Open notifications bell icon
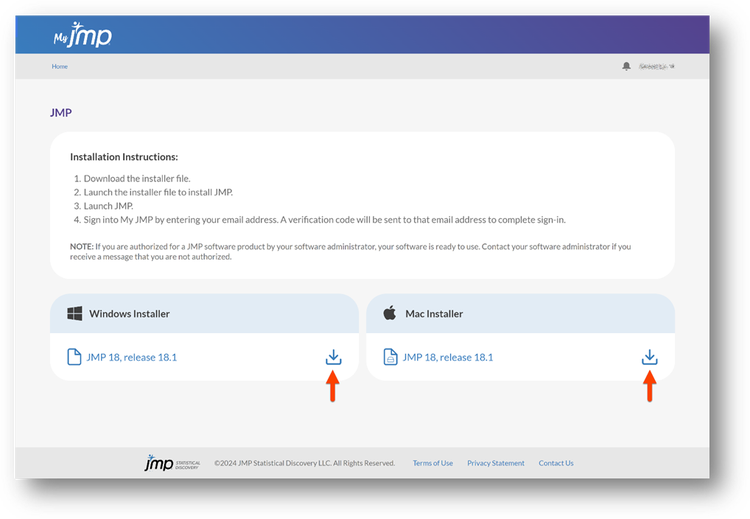This screenshot has height=519, width=750. 626,66
